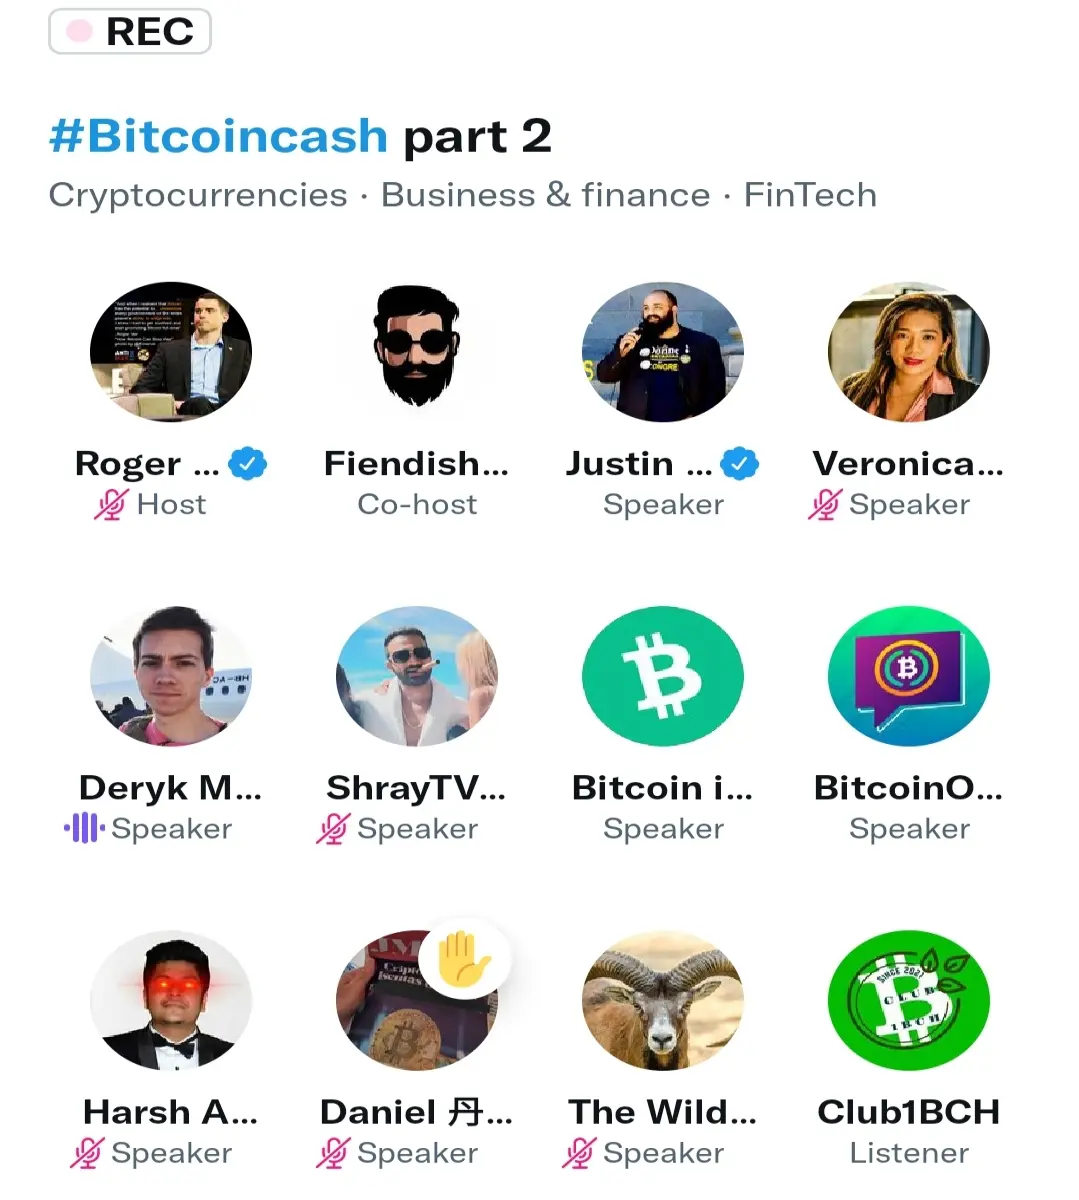Viewport: 1079px width, 1200px height.
Task: Open the Club1BCH listener avatar
Action: tap(909, 1000)
